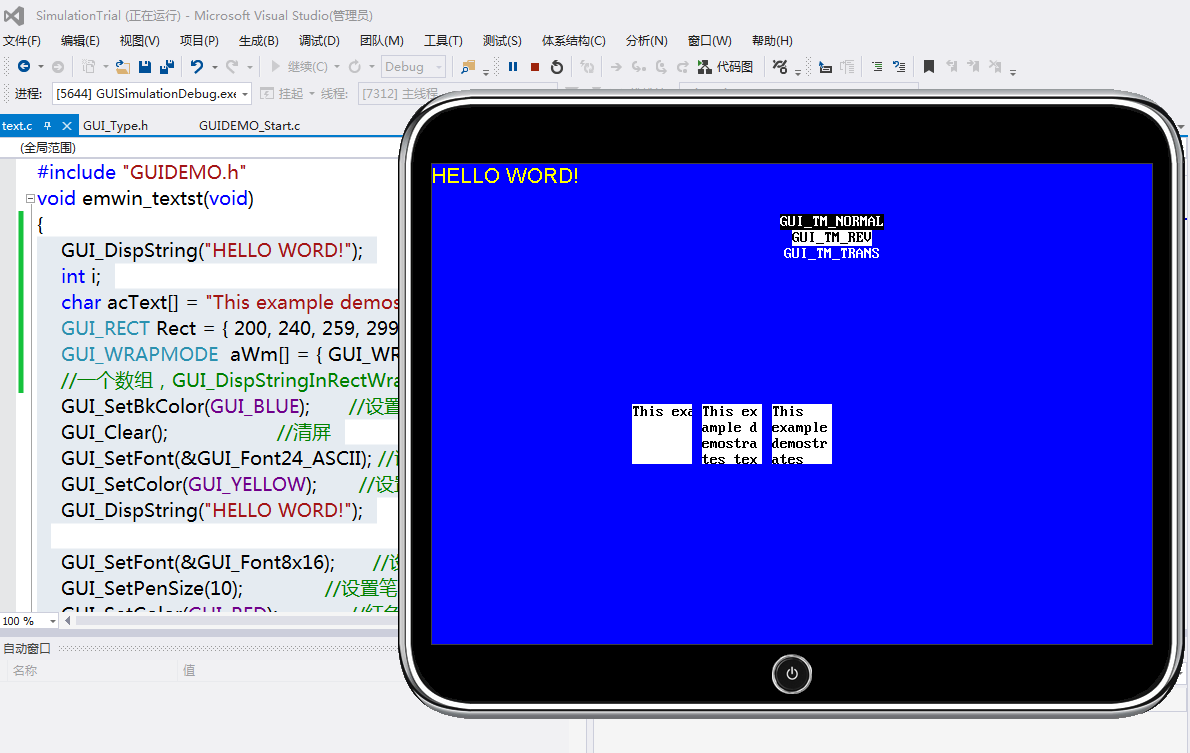This screenshot has width=1190, height=753.
Task: Click the refresh icon next to 继续
Action: (354, 67)
